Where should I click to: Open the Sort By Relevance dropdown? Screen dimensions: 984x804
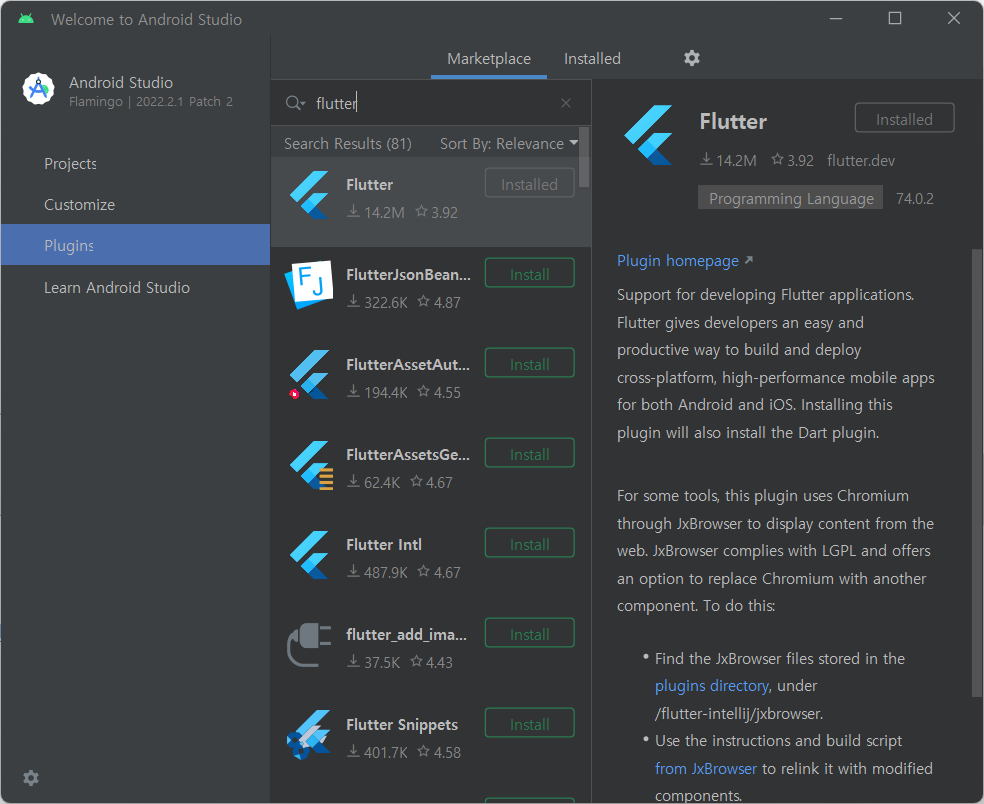point(509,144)
